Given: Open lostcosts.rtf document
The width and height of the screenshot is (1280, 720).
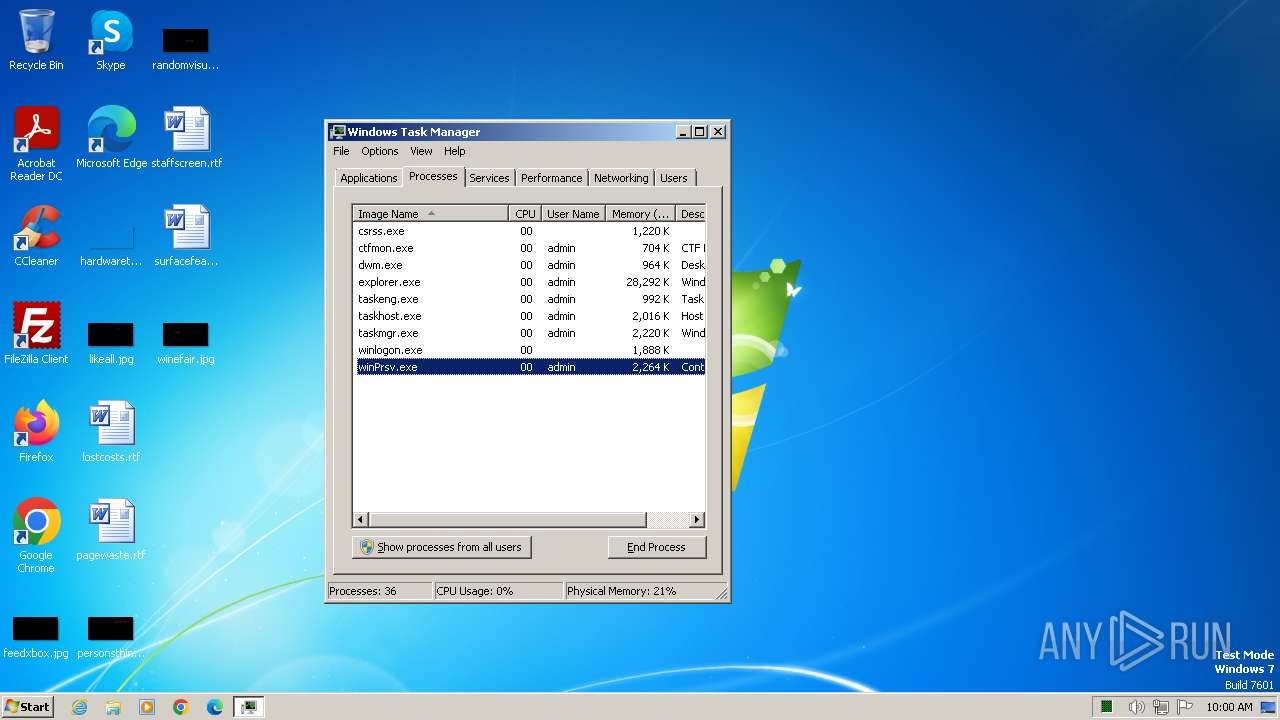Looking at the screenshot, I should click(x=111, y=431).
